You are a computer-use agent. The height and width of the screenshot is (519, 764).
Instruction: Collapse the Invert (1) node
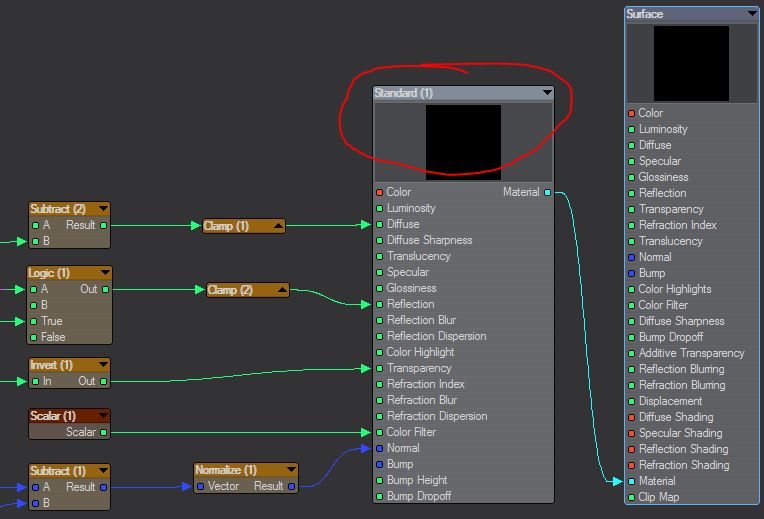coord(103,365)
